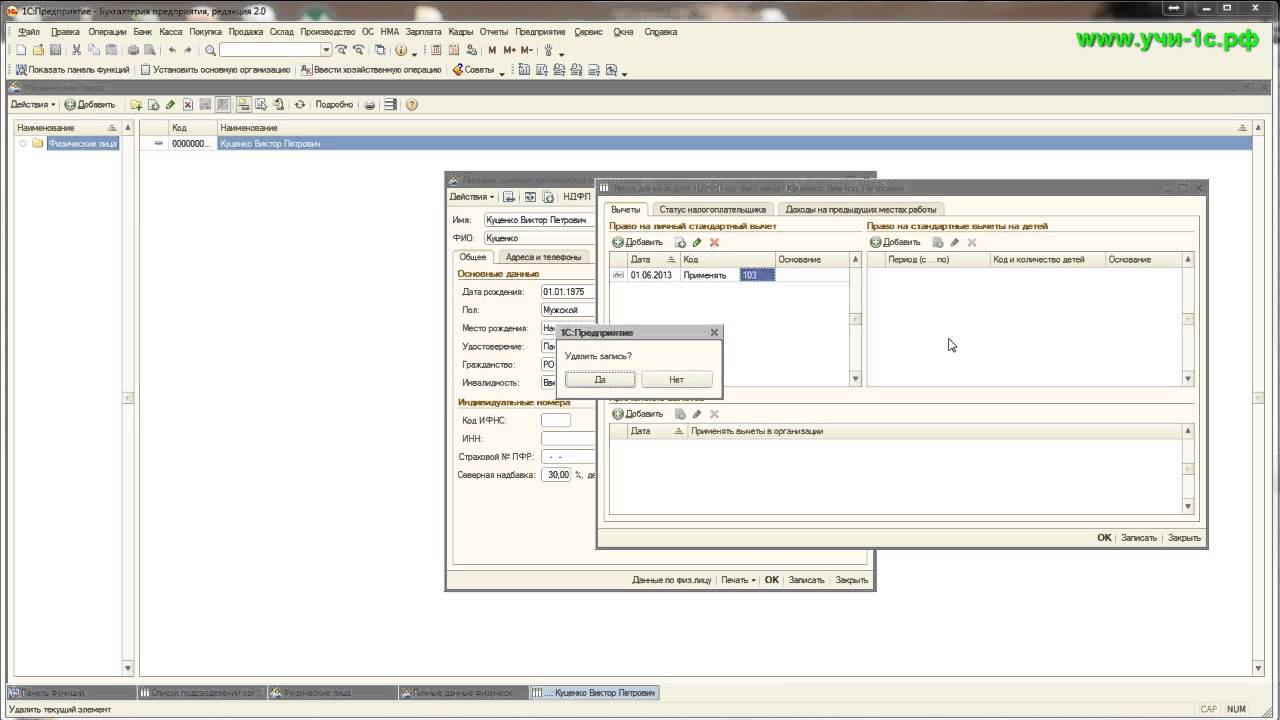Open the Печать dropdown in personal data form

point(738,580)
